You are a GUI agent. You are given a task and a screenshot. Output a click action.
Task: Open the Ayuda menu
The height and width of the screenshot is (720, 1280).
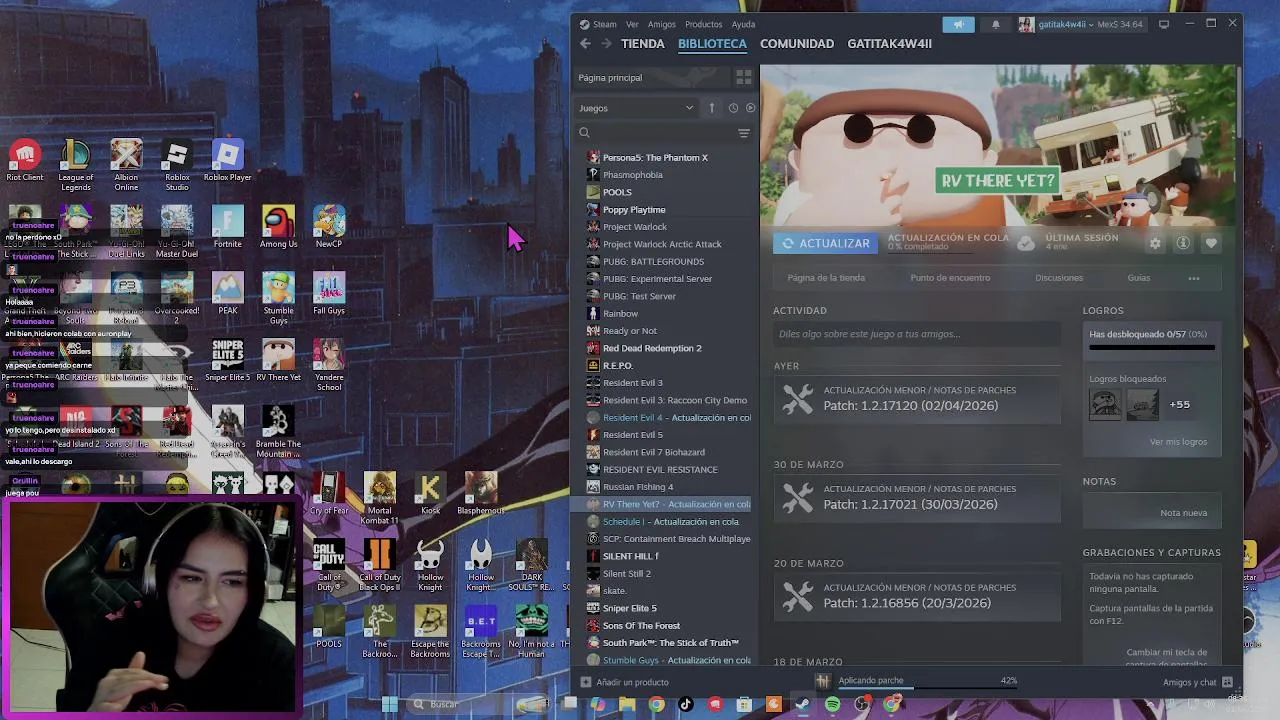[x=743, y=24]
